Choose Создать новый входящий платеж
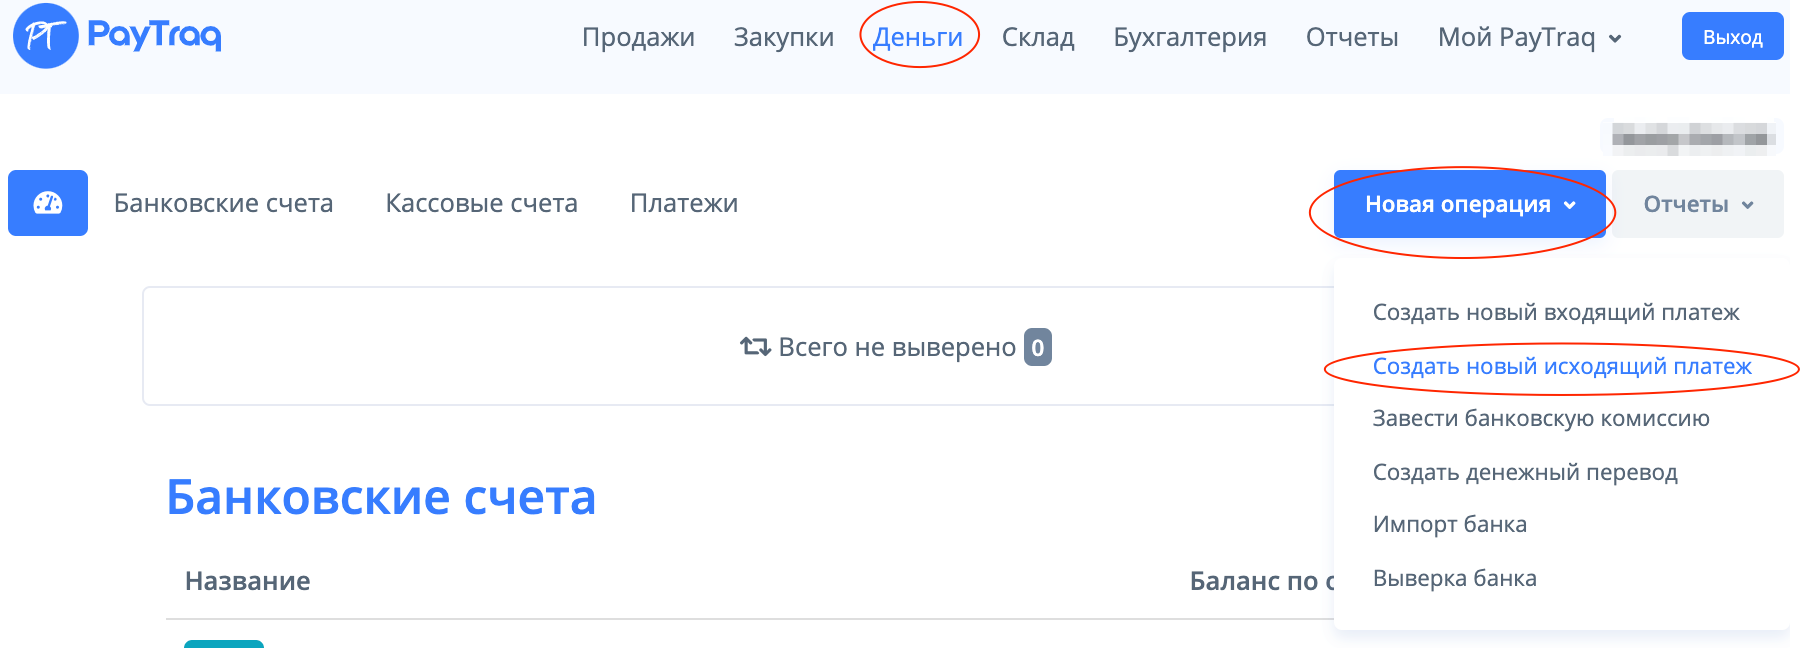 pos(1556,312)
